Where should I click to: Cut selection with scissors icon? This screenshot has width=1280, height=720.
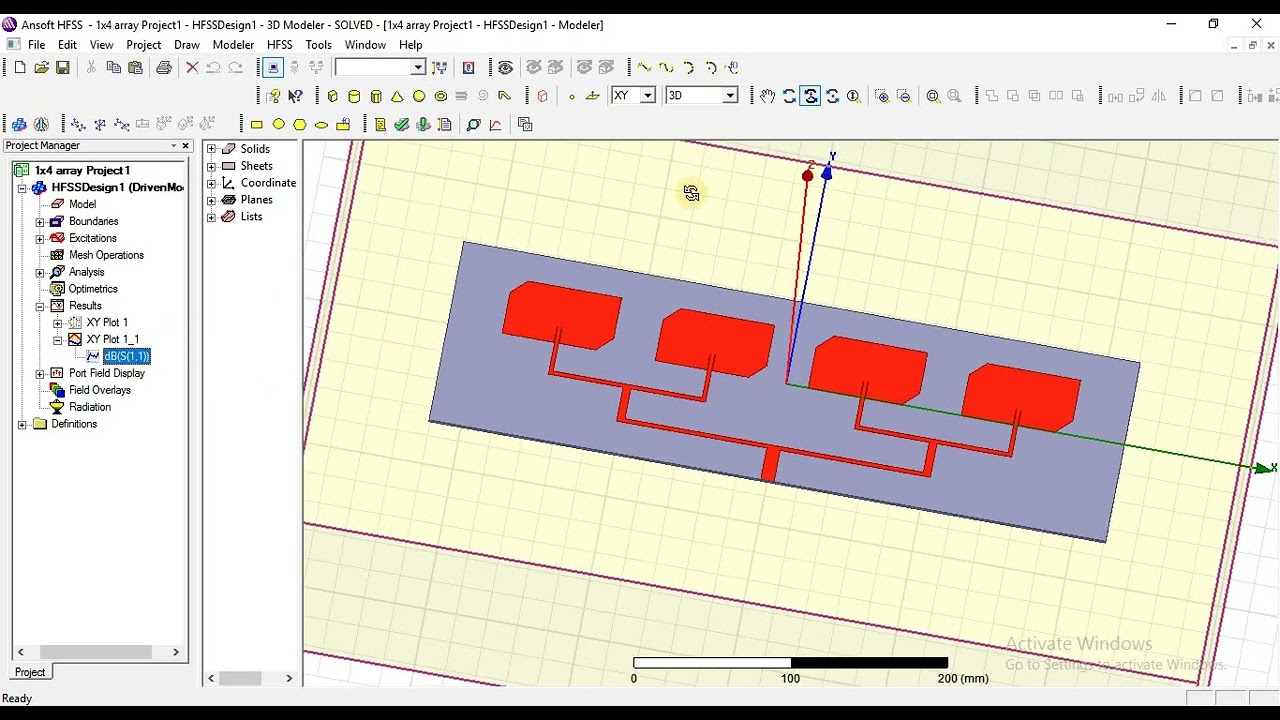click(91, 67)
